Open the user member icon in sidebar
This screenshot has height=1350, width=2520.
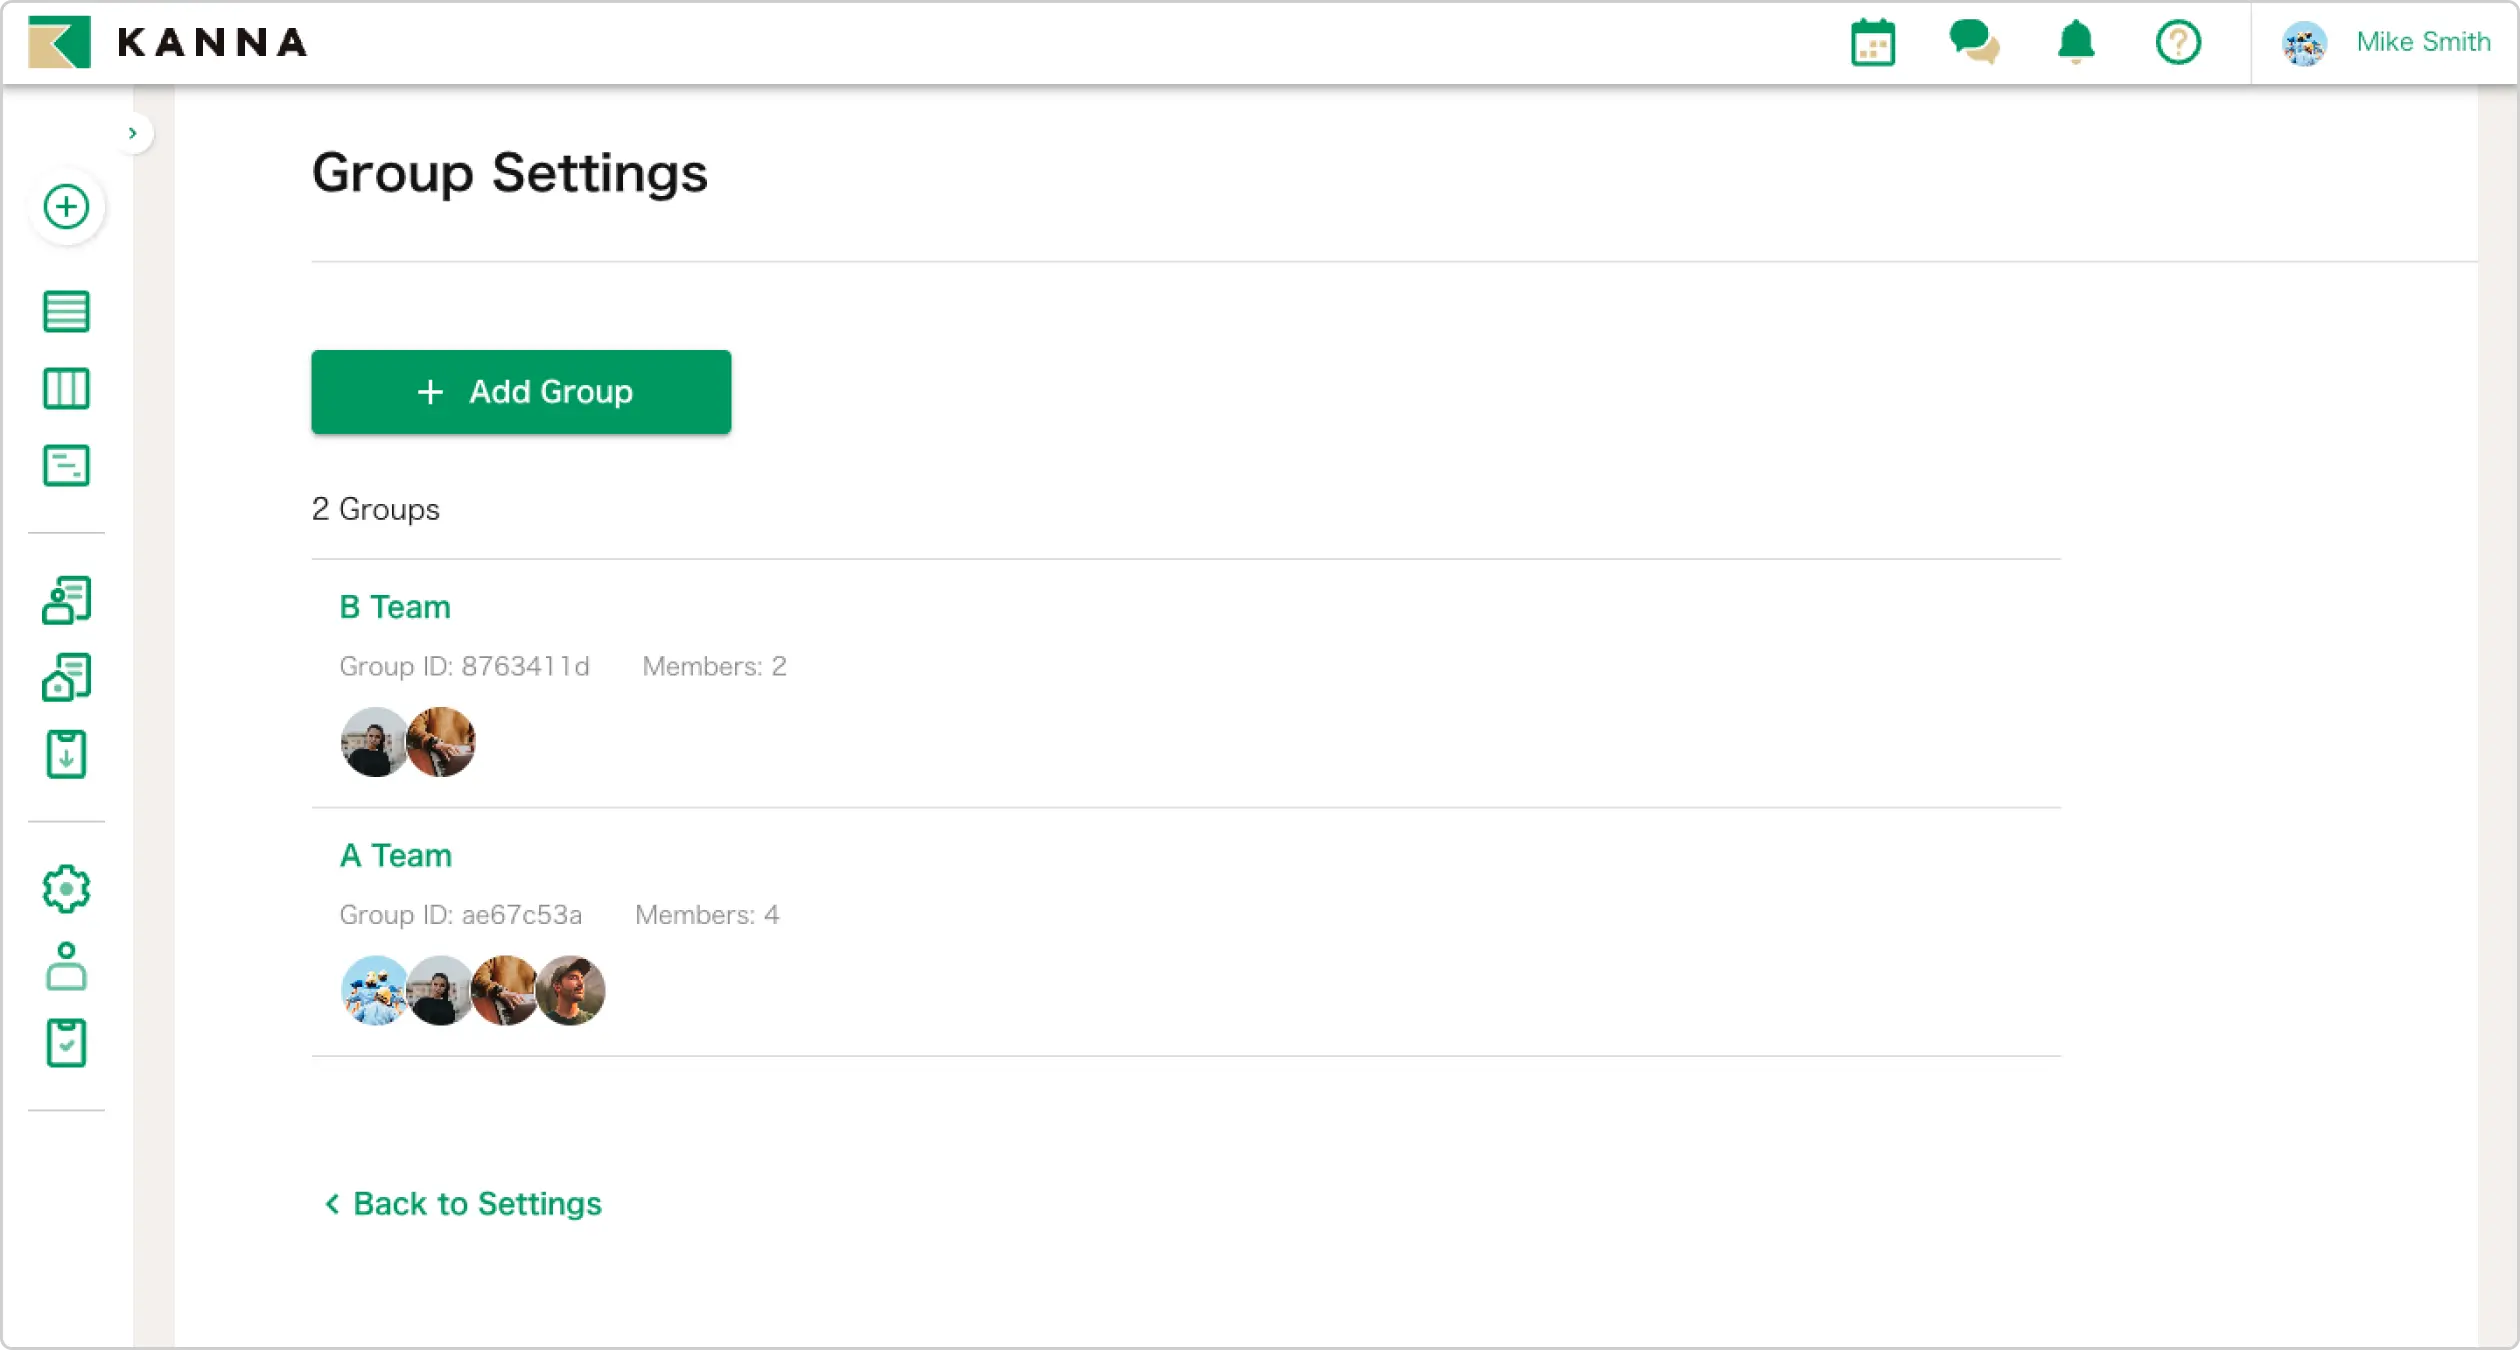tap(66, 966)
